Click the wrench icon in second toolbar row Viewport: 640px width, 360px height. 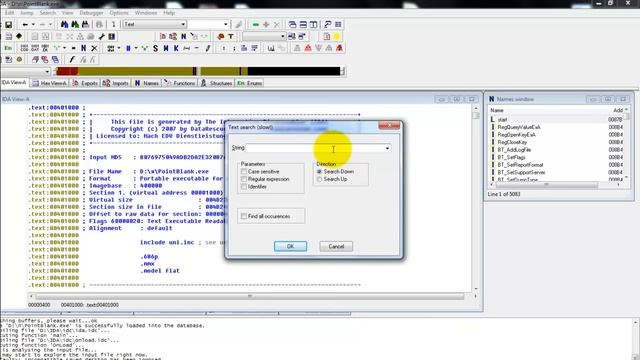point(102,36)
